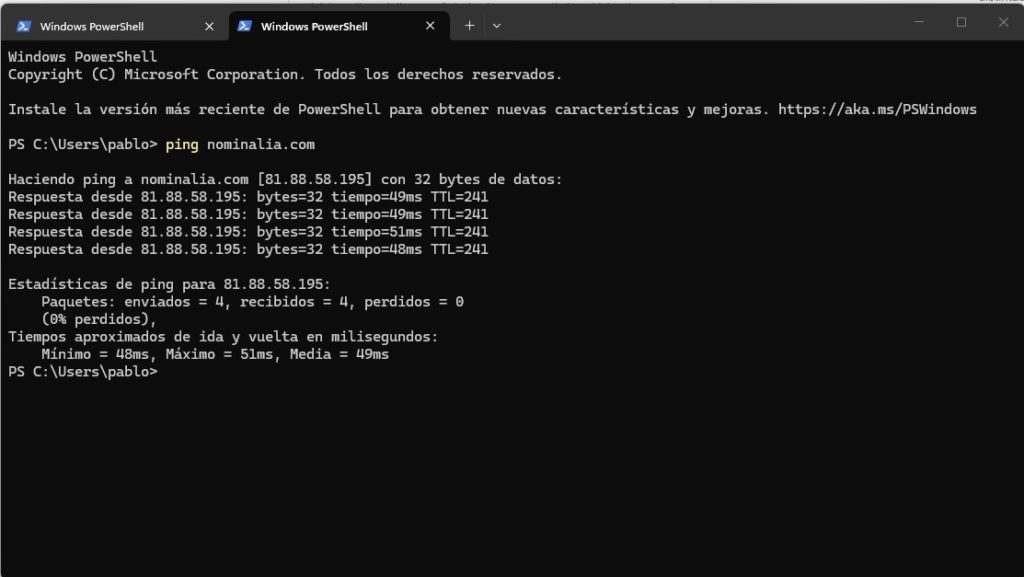Expand the new tab profile dropdown chevron
The width and height of the screenshot is (1024, 577).
click(496, 25)
